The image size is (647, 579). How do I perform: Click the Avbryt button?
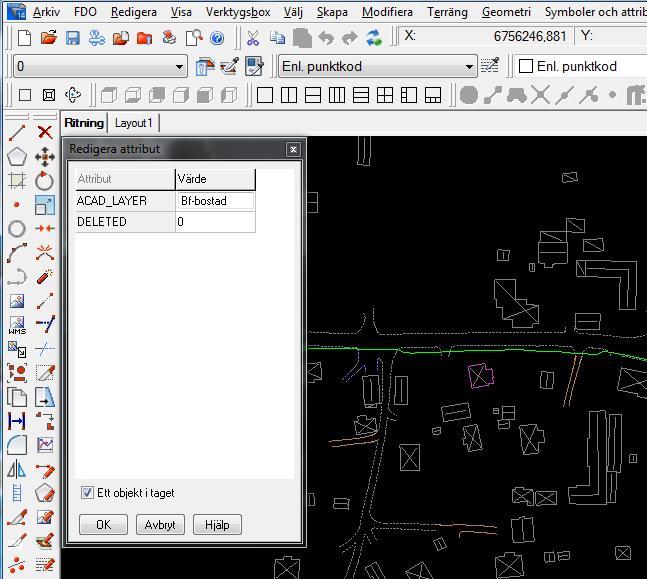pos(160,525)
